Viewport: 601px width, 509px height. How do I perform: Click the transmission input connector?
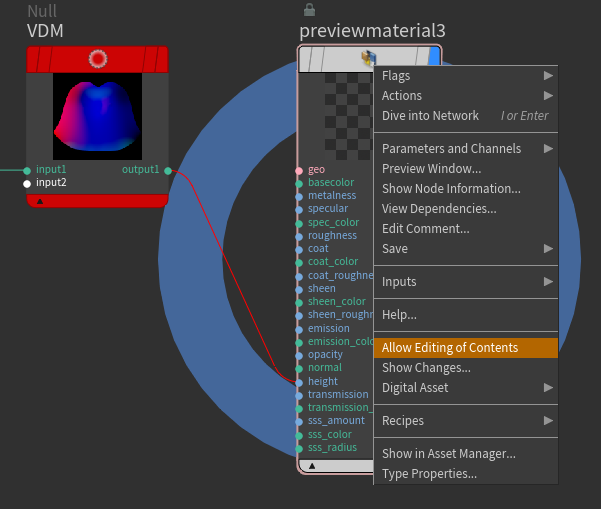point(299,395)
